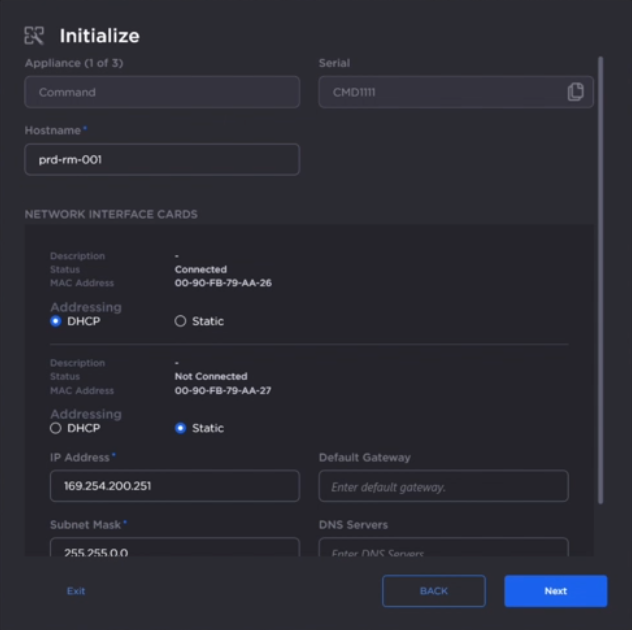Click the Network Interface Cards section heading
Viewport: 632px width, 630px height.
coord(111,214)
